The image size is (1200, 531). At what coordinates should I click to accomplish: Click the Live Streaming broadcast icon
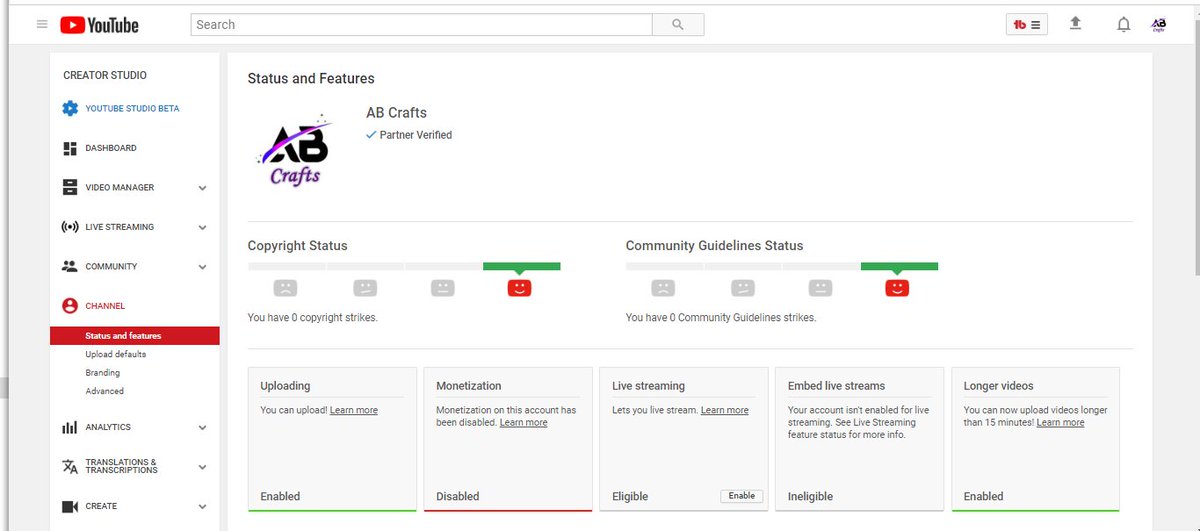(x=70, y=227)
